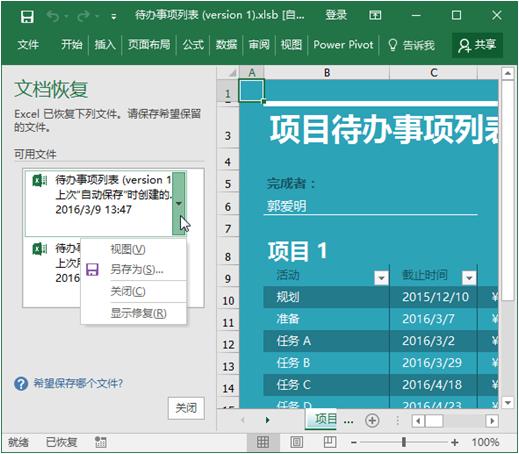Image resolution: width=519 pixels, height=454 pixels.
Task: Switch to the 视图 ribbon tab
Action: 291,44
